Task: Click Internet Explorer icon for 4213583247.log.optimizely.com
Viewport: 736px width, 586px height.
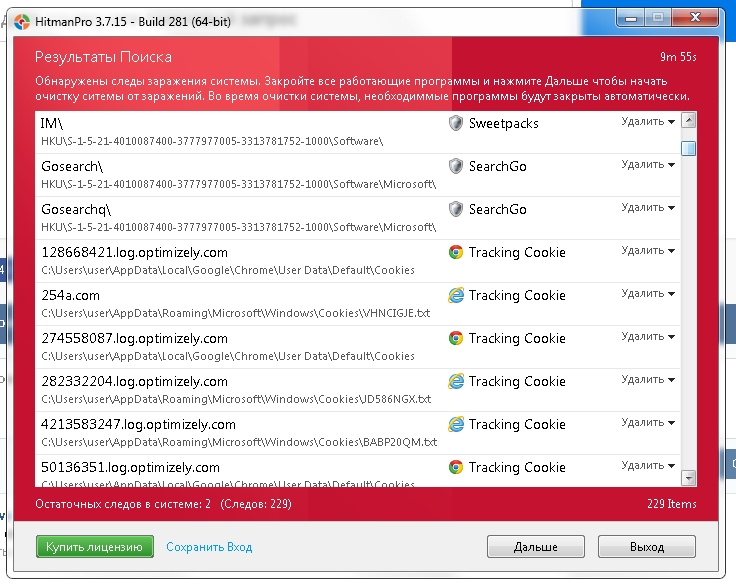Action: [x=456, y=424]
